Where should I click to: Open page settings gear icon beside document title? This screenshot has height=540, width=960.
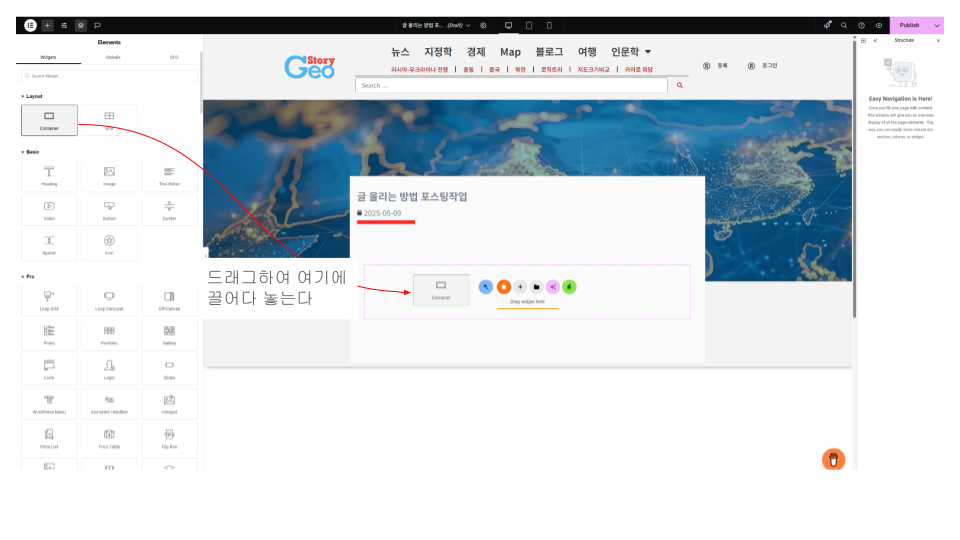click(483, 25)
